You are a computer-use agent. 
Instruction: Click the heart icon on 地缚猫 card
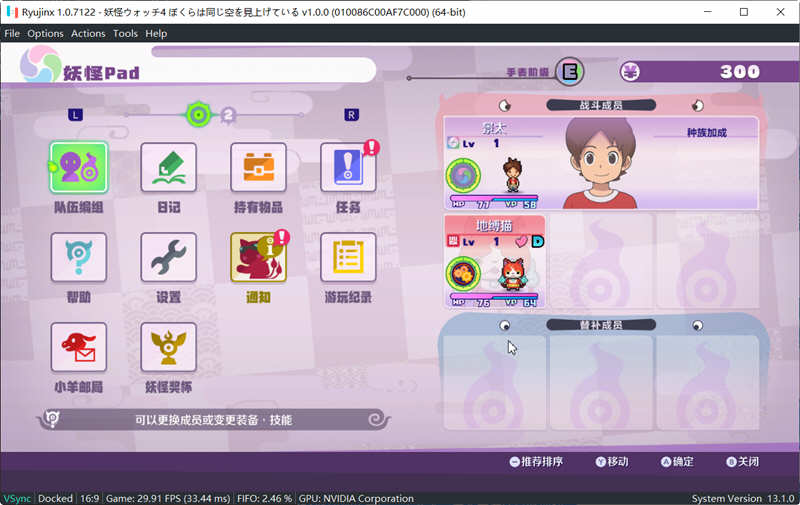tap(521, 241)
